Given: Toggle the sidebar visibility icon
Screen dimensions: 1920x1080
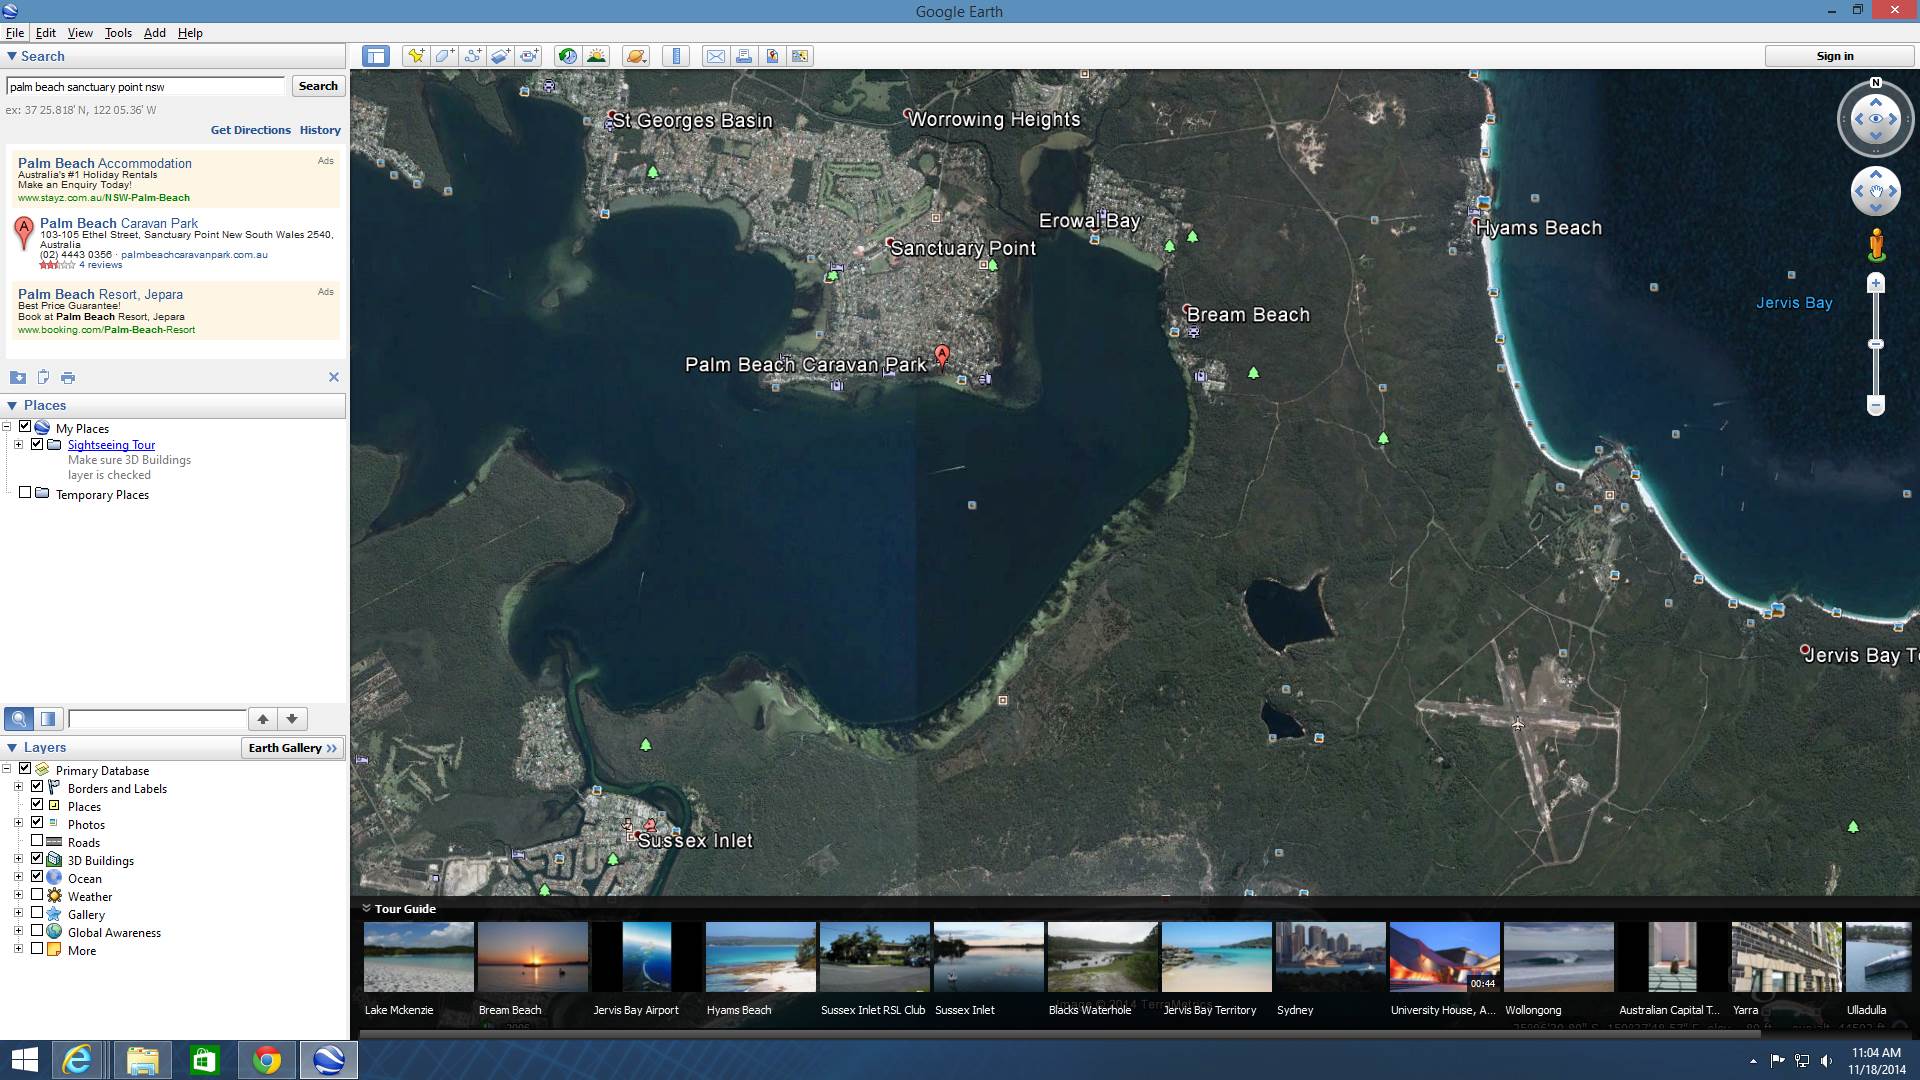Looking at the screenshot, I should pos(376,56).
